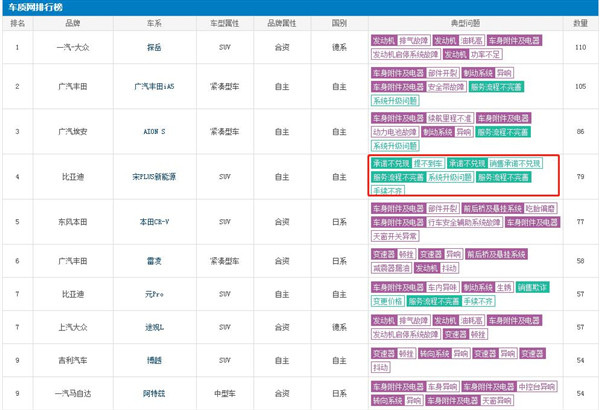Click the 变更价格 tag

(x=388, y=302)
